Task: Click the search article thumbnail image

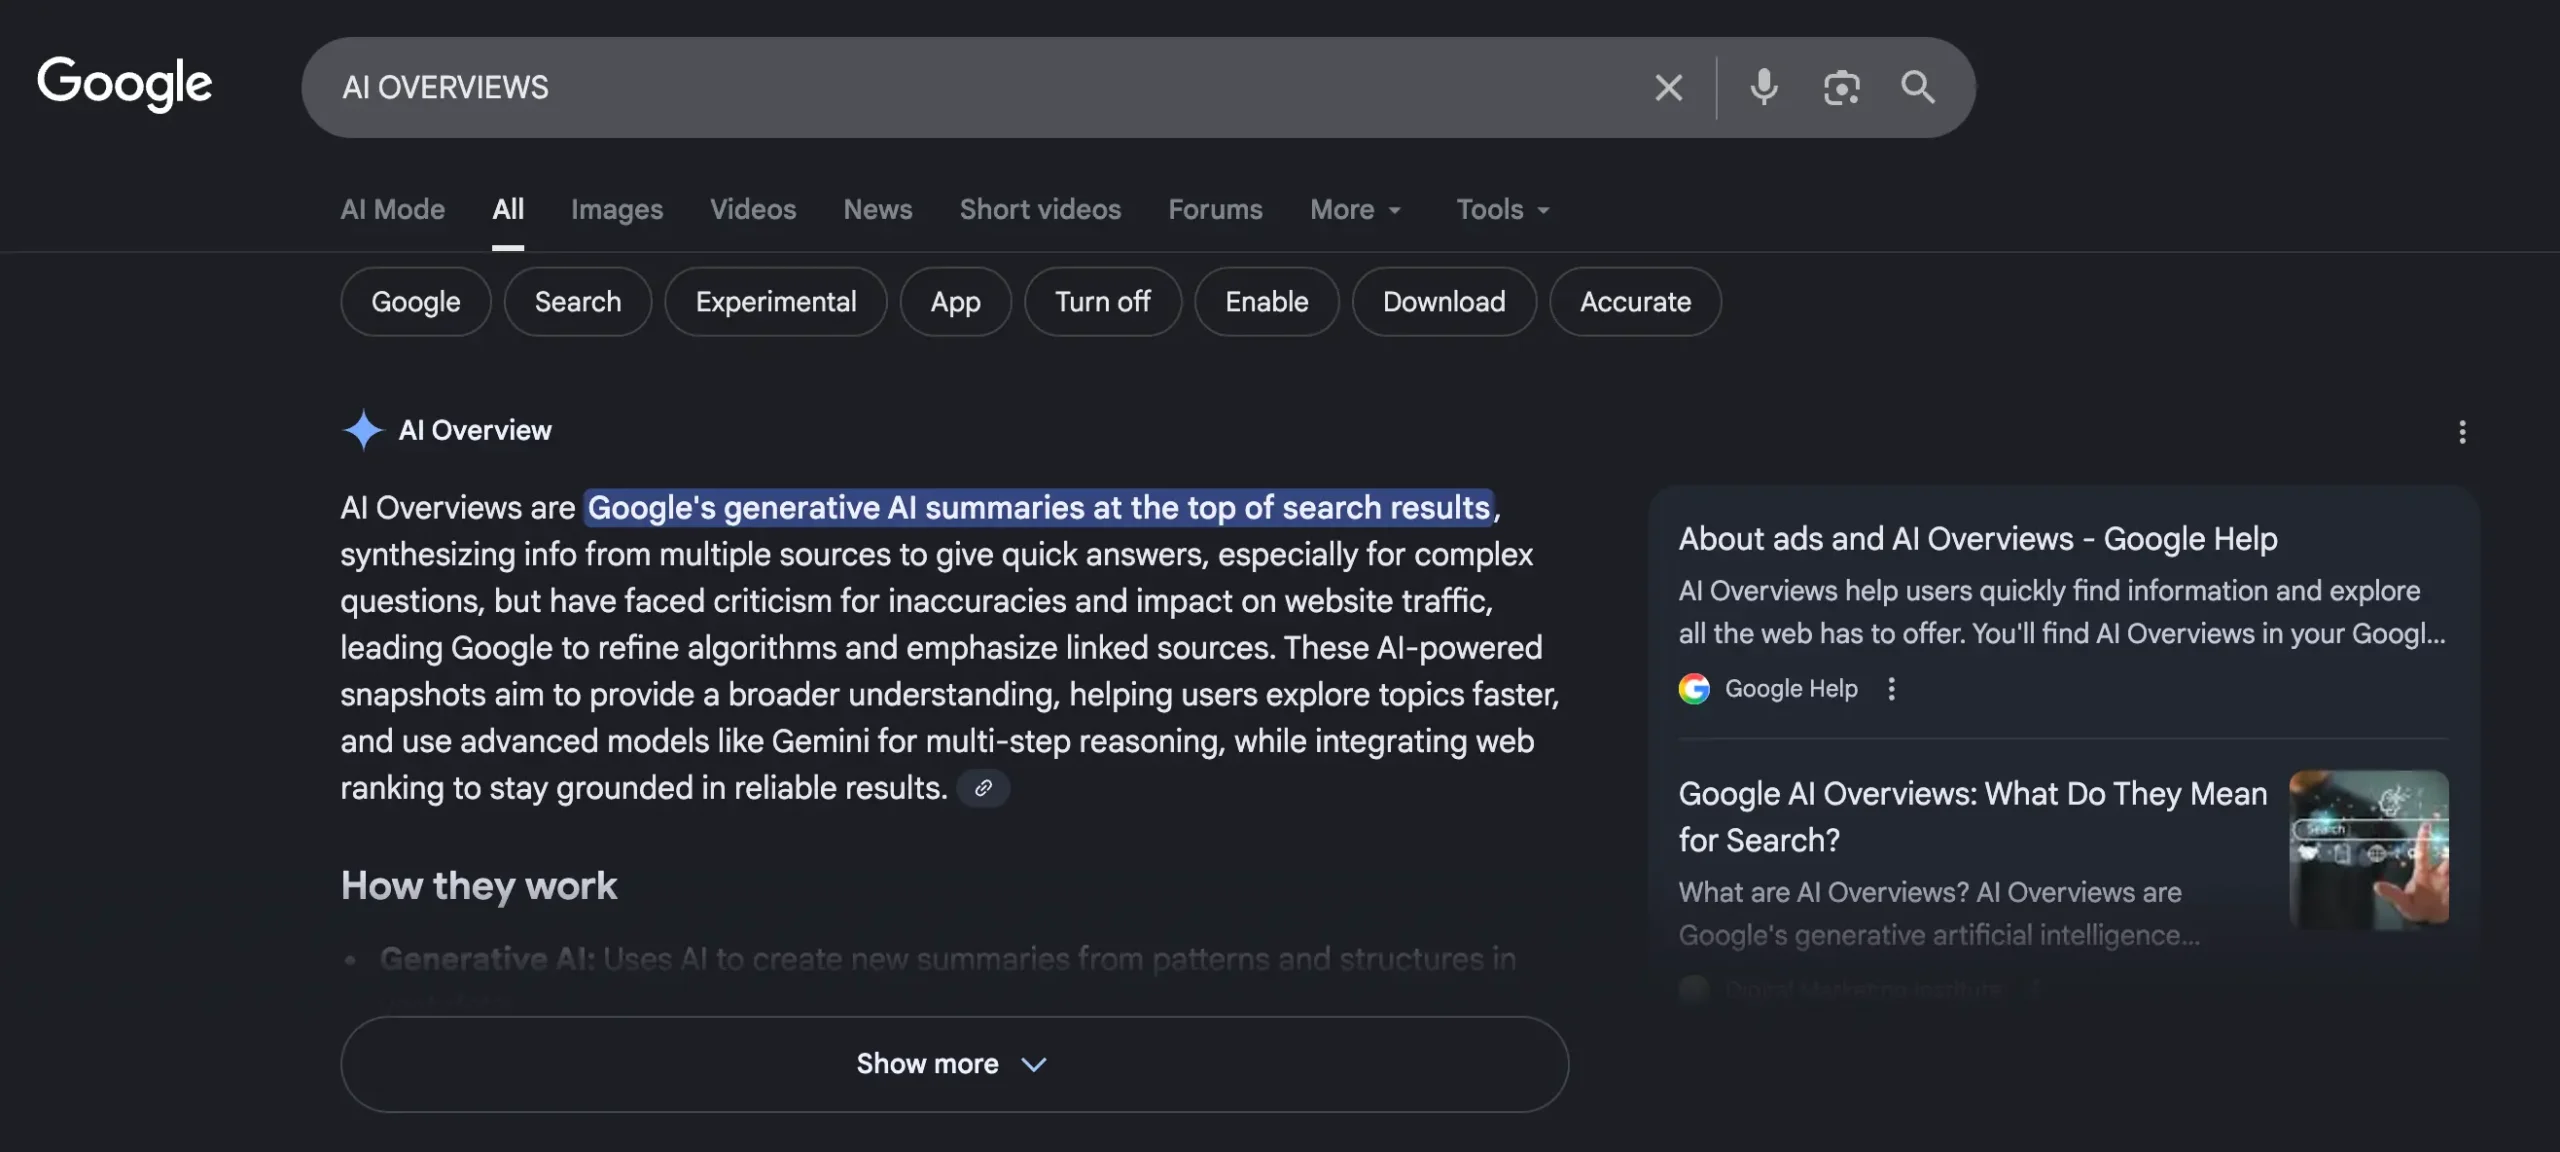Action: pyautogui.click(x=2369, y=849)
